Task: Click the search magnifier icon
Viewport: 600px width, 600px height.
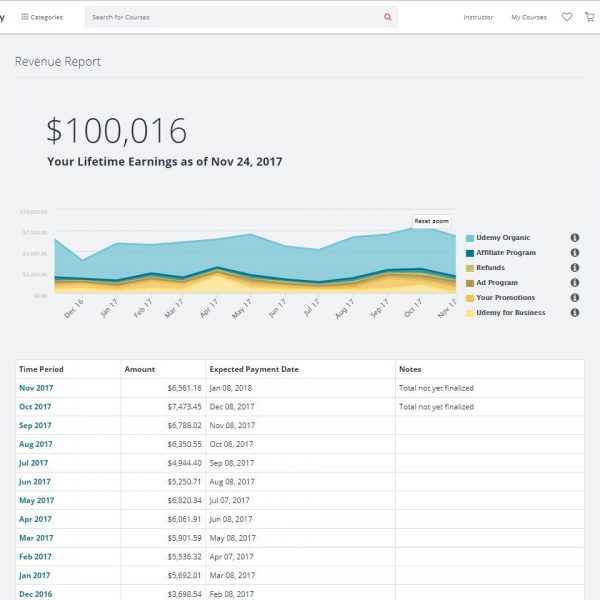Action: (388, 17)
